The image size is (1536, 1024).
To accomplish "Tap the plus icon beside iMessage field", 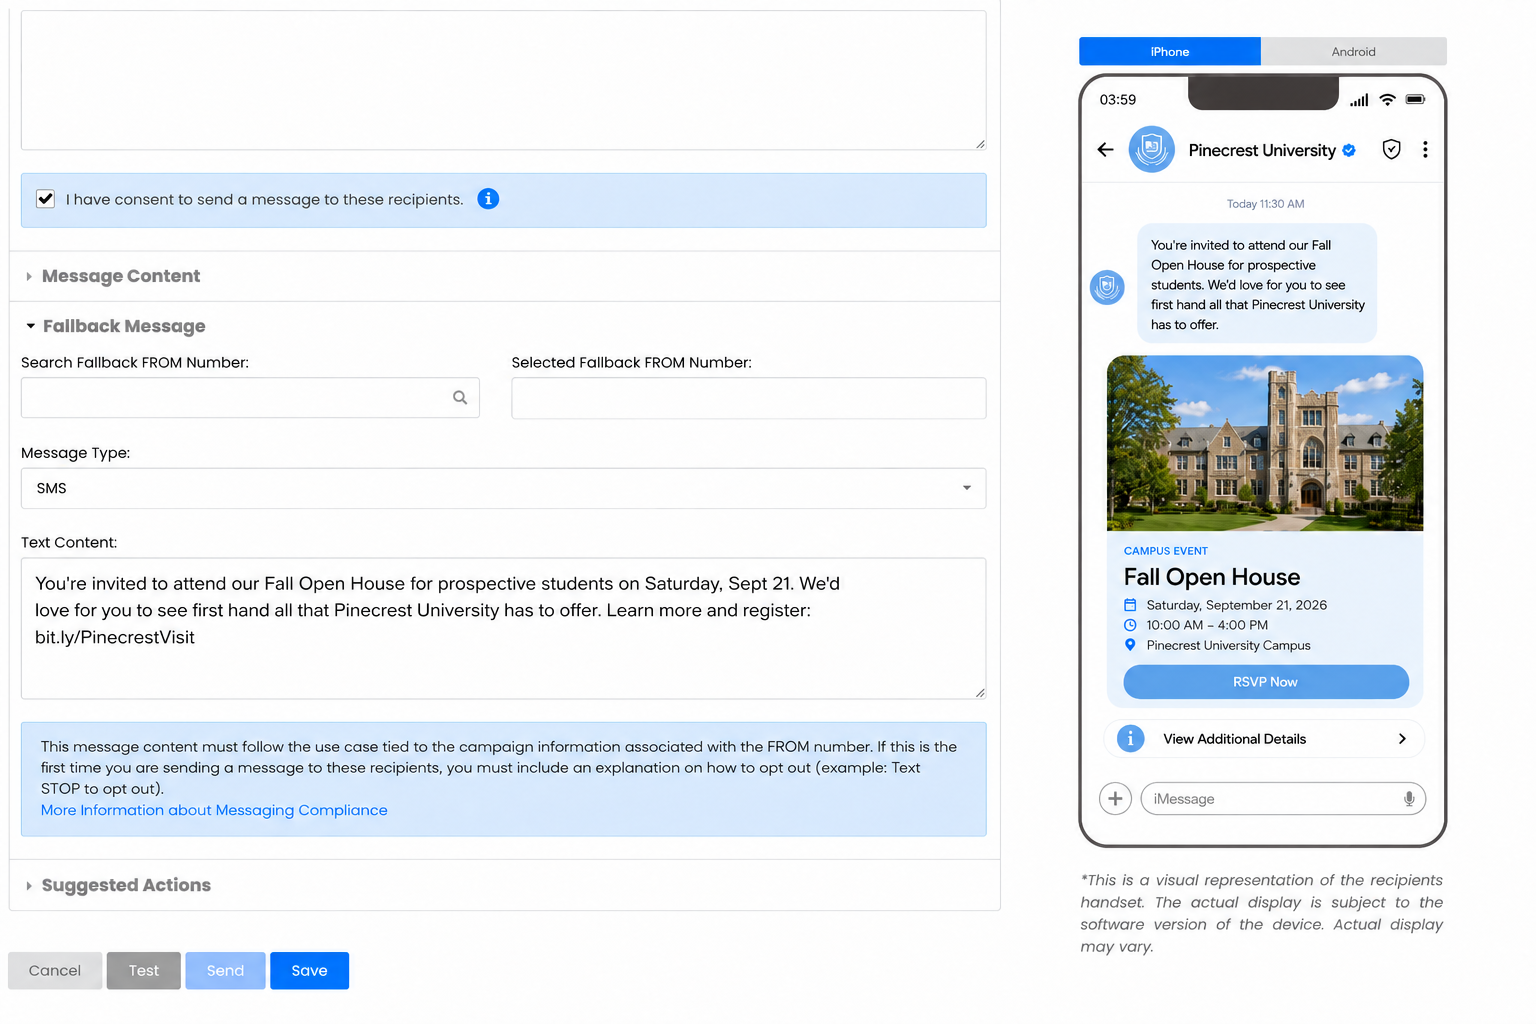I will point(1115,799).
